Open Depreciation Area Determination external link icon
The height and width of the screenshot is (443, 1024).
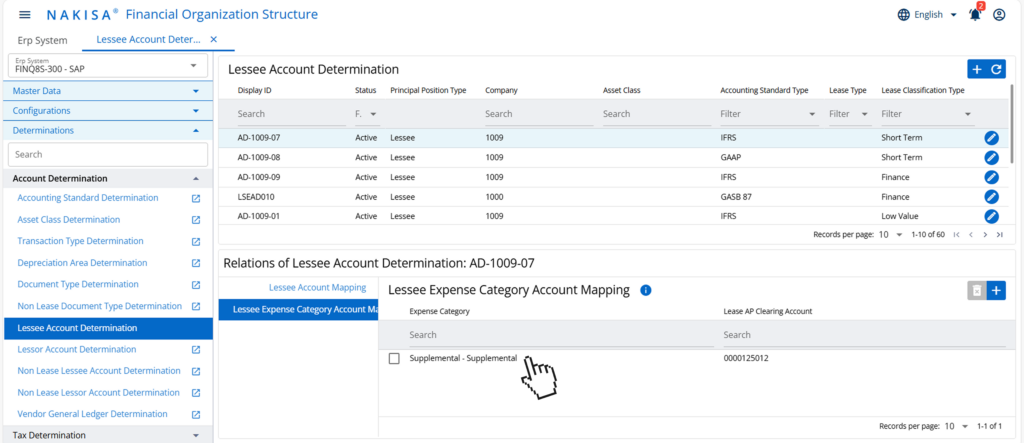click(195, 263)
